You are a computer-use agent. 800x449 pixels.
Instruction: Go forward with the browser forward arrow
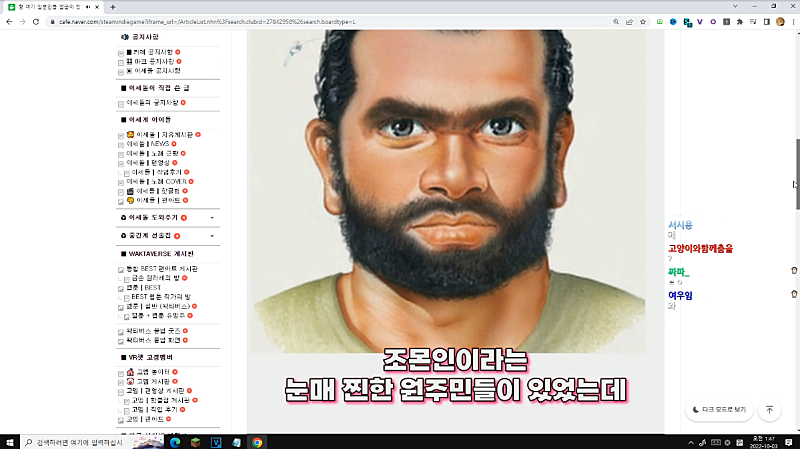click(22, 22)
